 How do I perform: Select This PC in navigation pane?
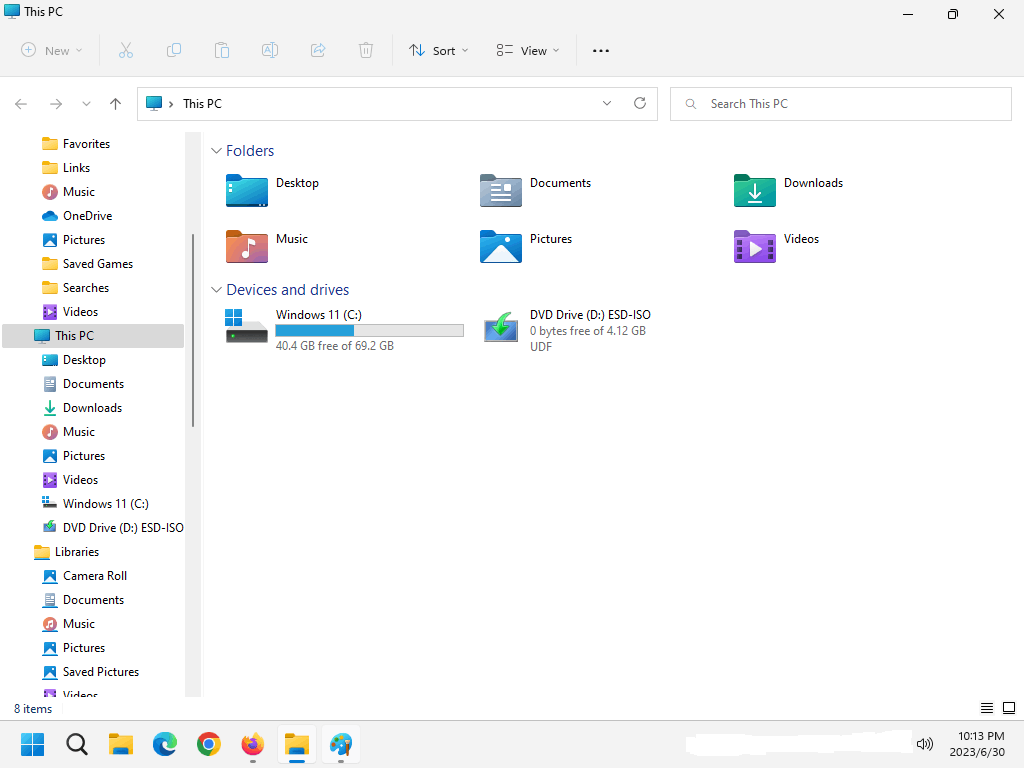tap(93, 336)
